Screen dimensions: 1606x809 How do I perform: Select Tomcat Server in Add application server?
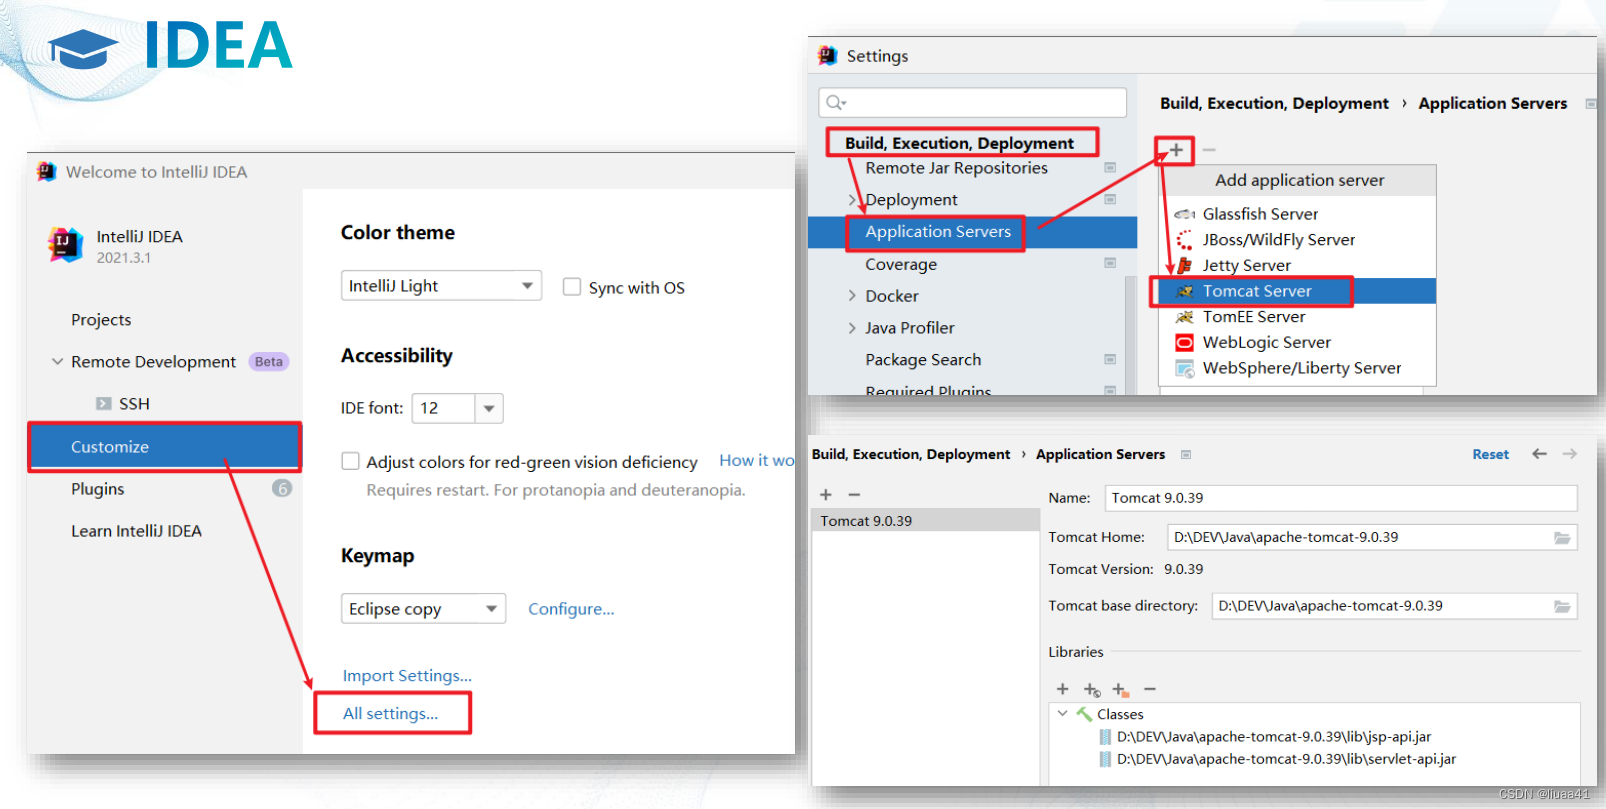coord(1297,291)
